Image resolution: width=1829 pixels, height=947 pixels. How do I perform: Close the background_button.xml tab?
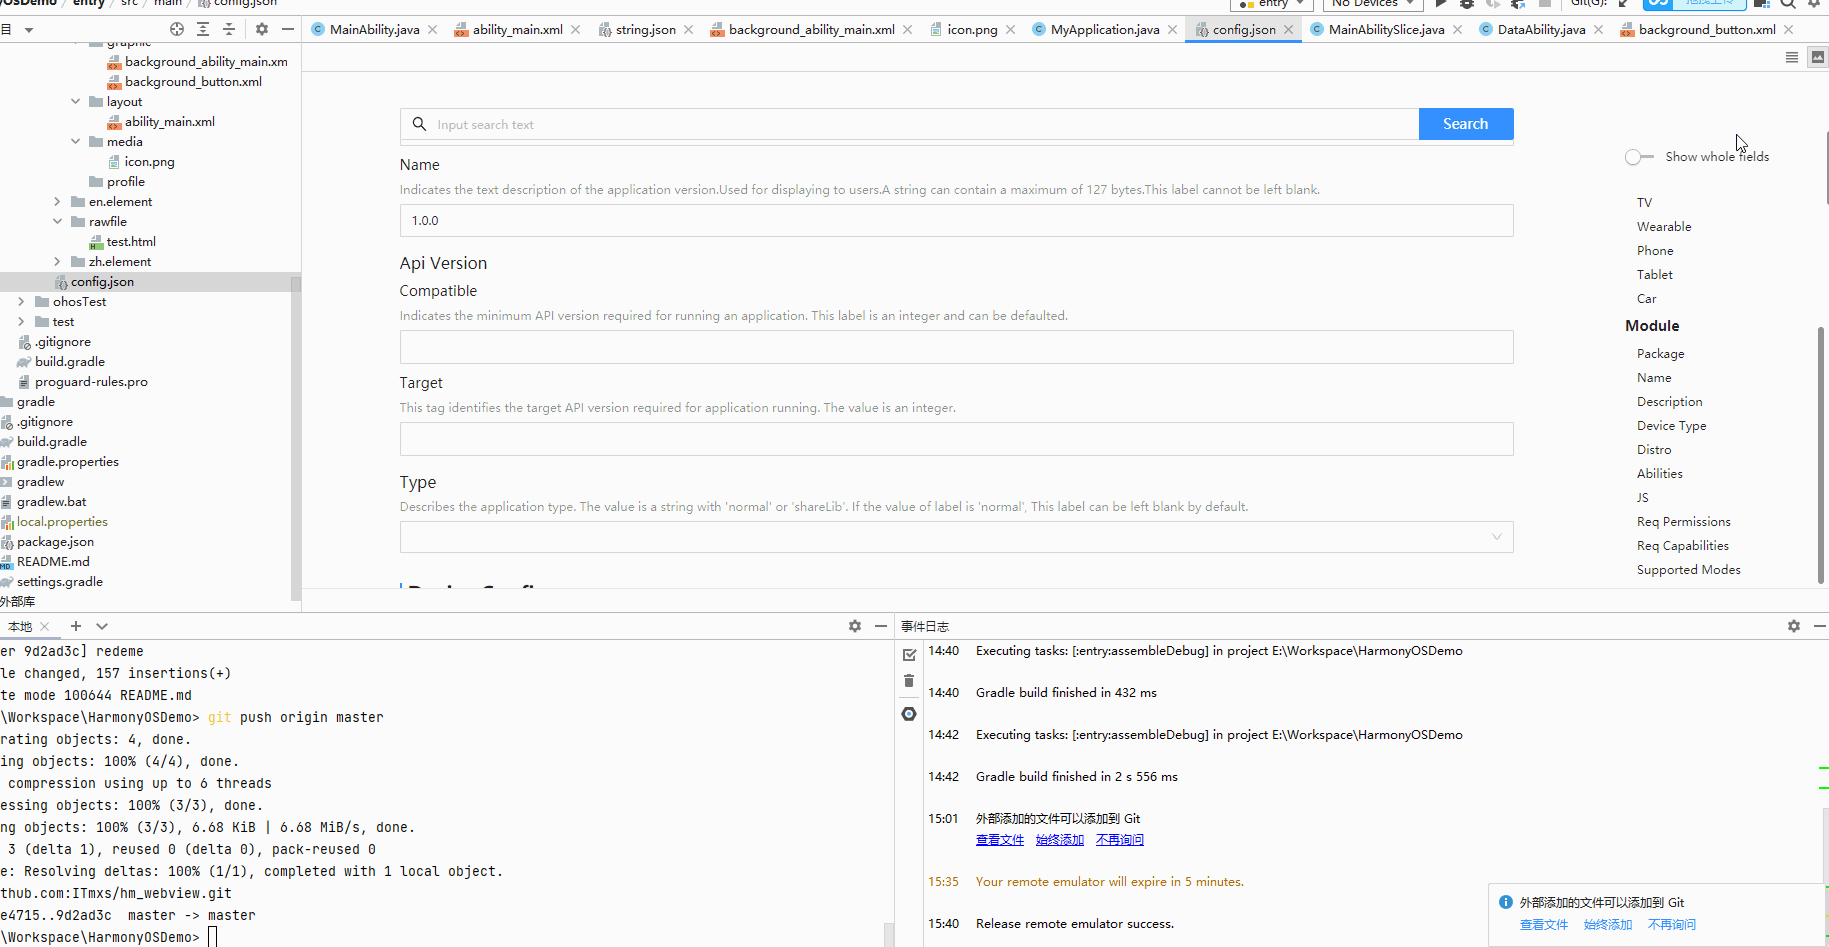(x=1789, y=30)
